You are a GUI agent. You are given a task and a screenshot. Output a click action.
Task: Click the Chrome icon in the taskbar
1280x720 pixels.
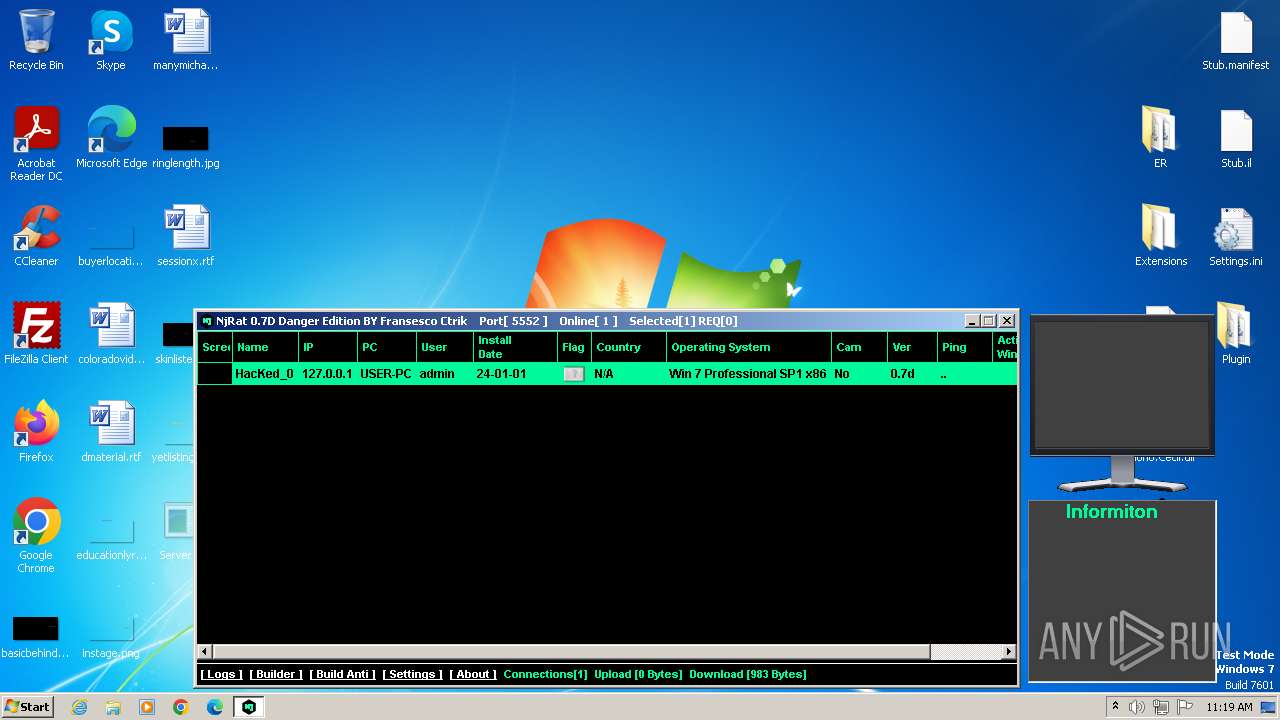click(181, 707)
